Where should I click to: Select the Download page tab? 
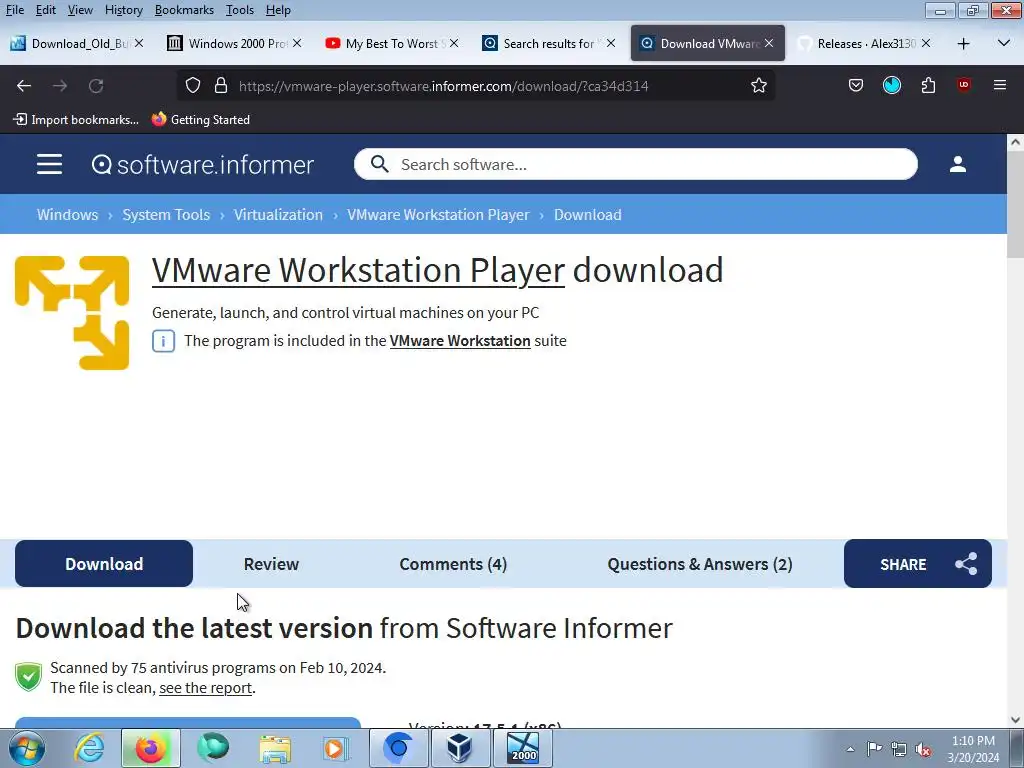[x=104, y=564]
